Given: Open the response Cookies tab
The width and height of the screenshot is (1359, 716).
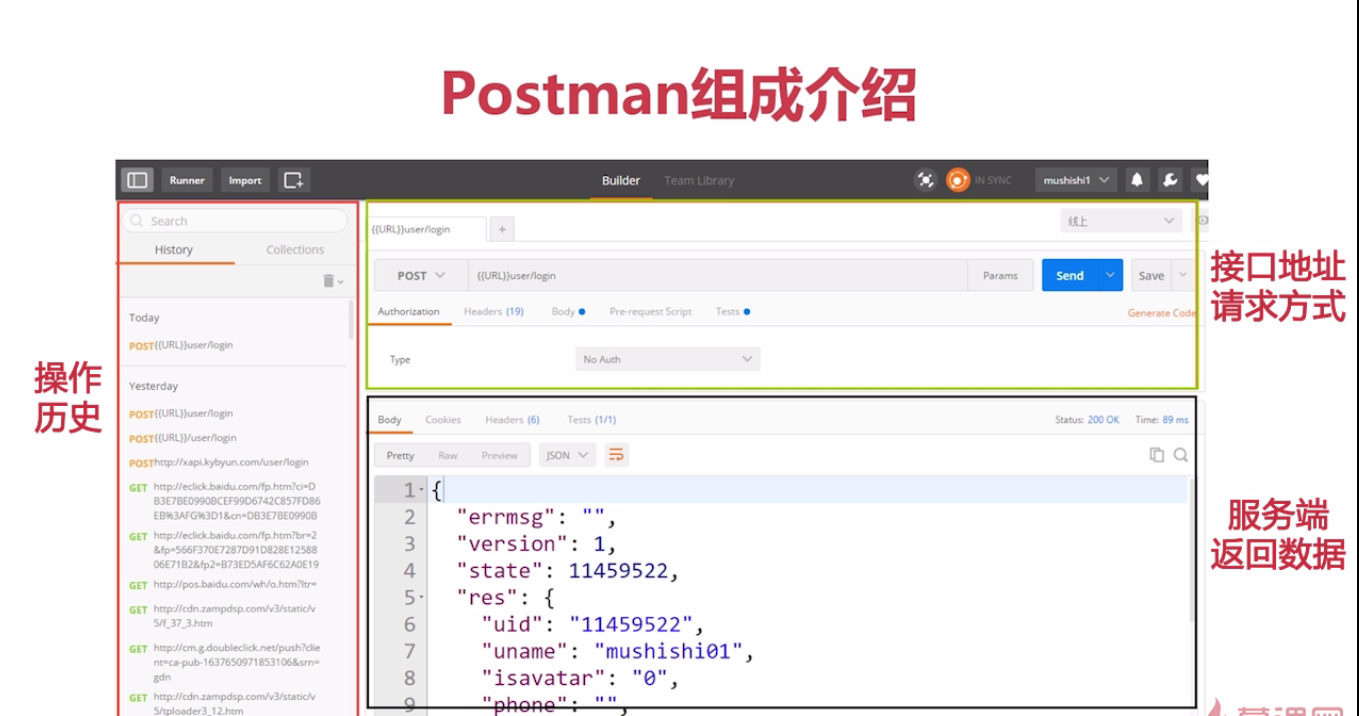Looking at the screenshot, I should click(443, 419).
